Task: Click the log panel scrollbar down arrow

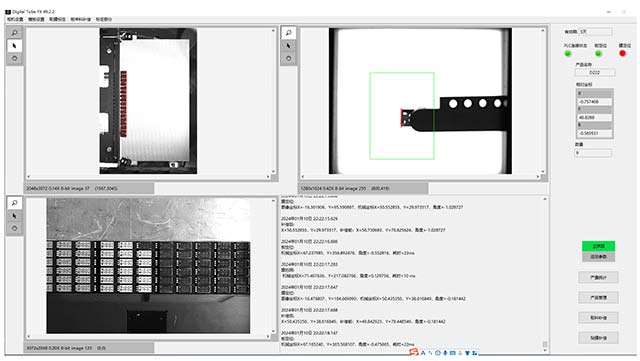Action: (544, 344)
